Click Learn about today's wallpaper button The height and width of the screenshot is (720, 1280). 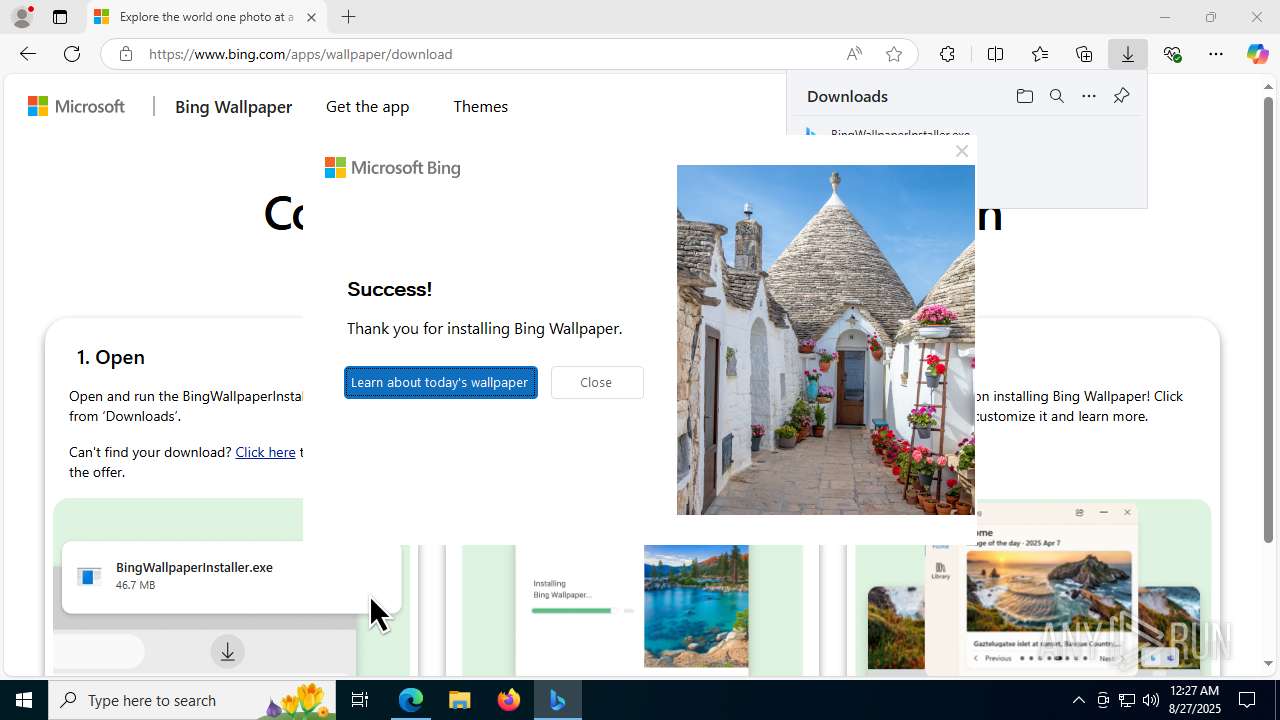[441, 382]
